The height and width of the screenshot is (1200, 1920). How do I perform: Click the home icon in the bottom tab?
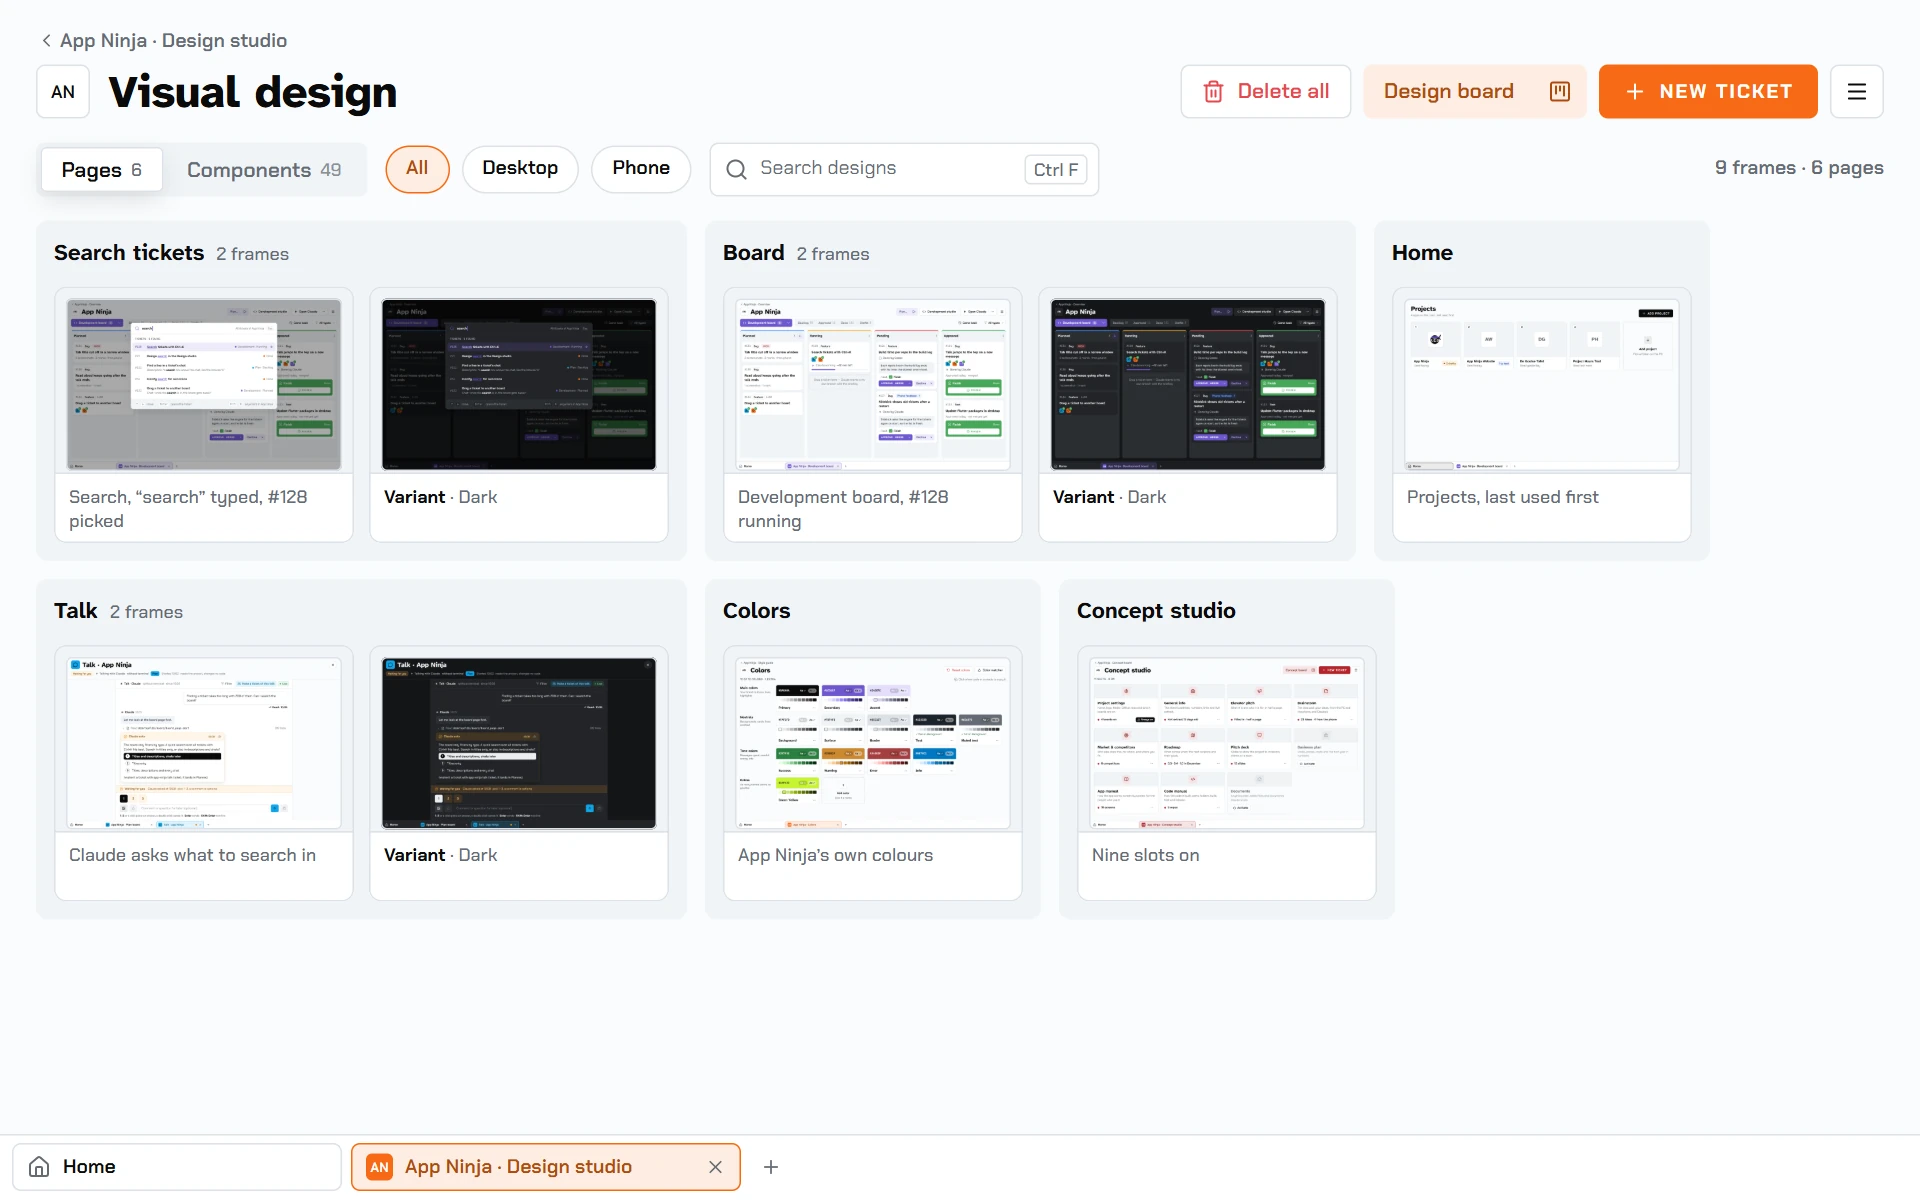39,1166
